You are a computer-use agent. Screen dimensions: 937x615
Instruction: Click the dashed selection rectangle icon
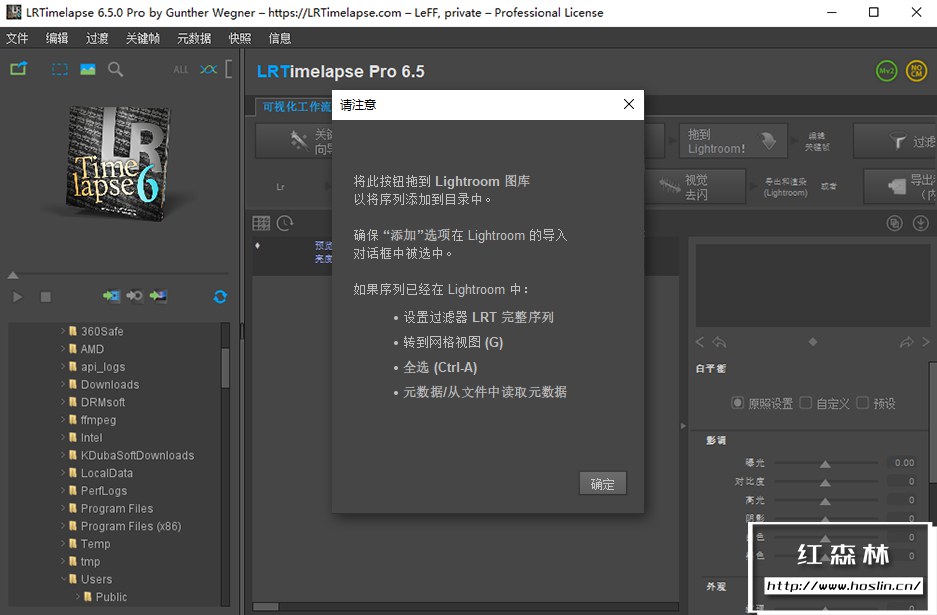[x=60, y=69]
